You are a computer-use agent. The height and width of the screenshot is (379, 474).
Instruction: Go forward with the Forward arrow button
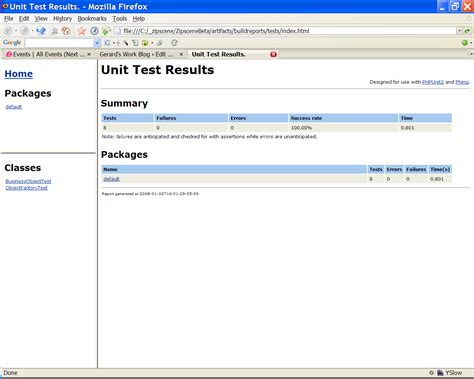click(24, 31)
